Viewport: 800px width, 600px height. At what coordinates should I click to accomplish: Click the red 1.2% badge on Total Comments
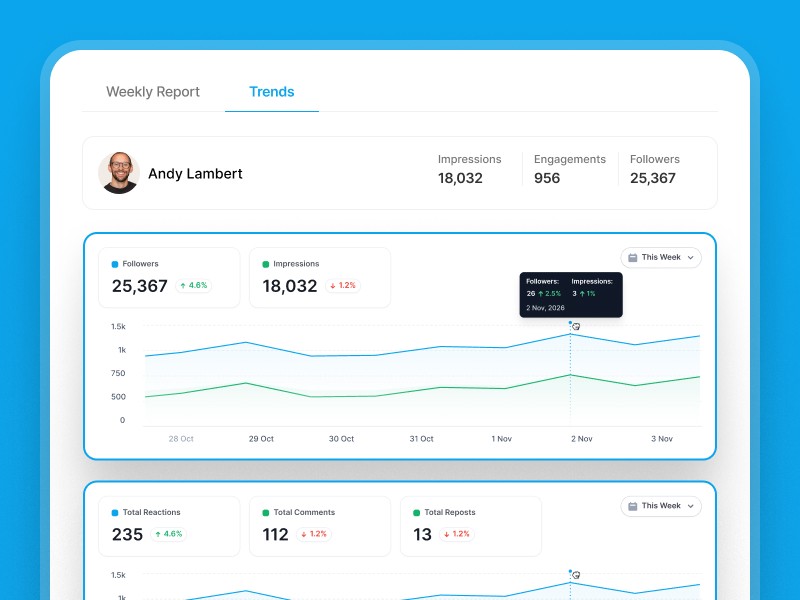(314, 535)
